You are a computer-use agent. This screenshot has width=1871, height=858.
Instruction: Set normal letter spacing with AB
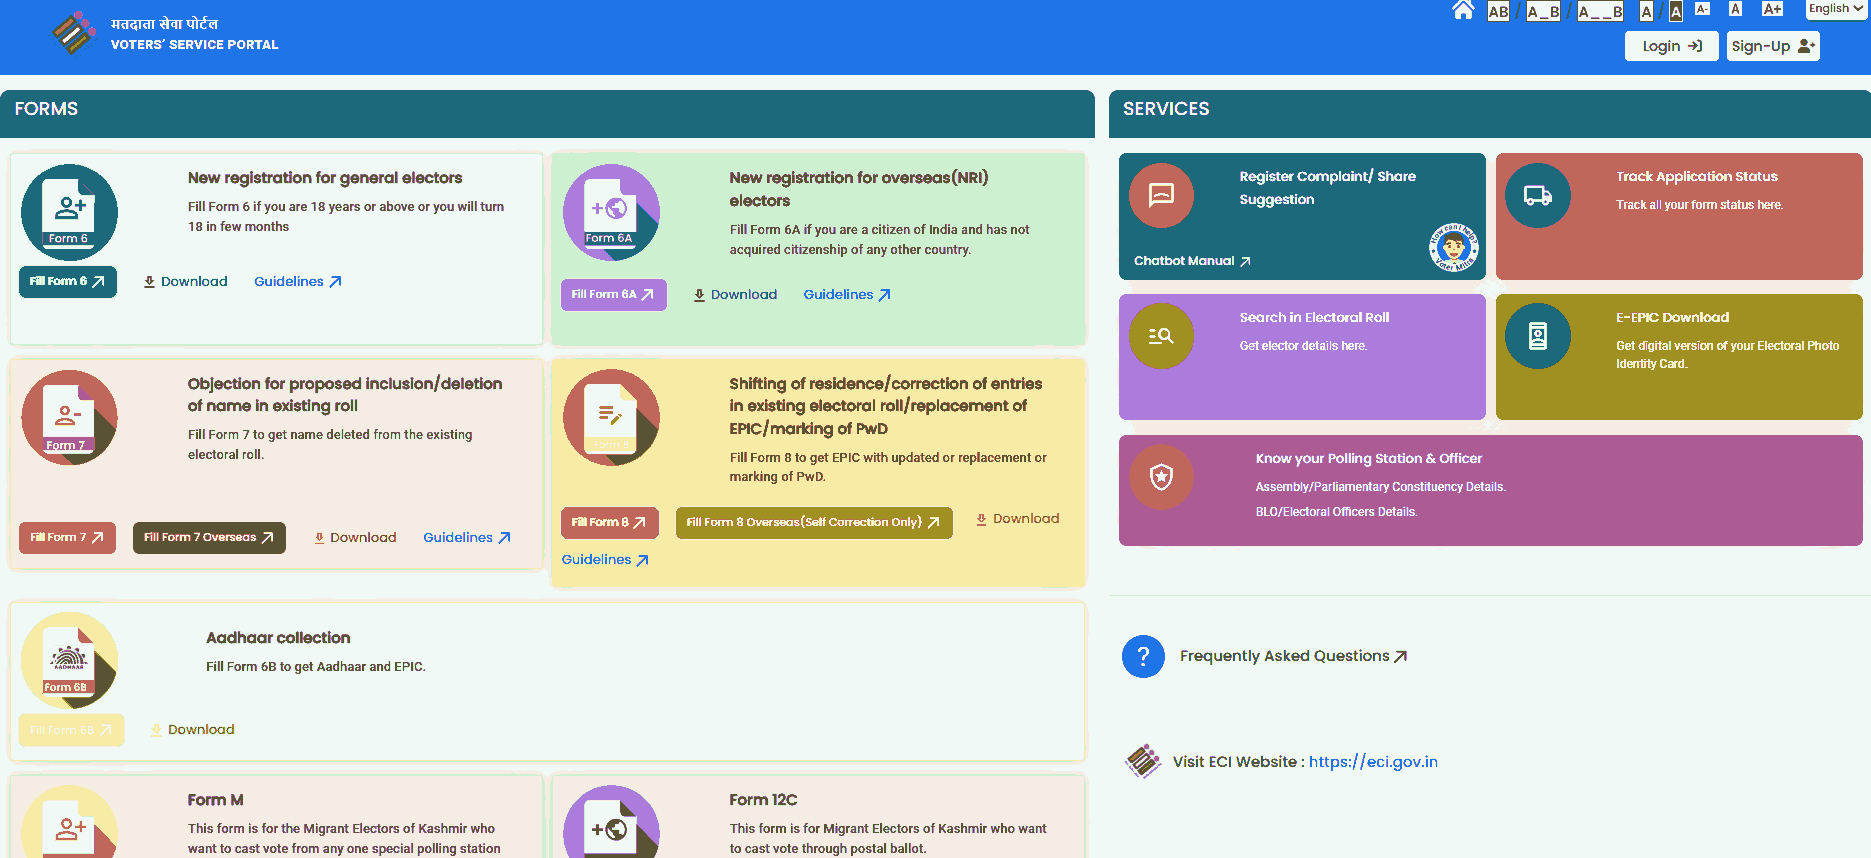tap(1498, 12)
